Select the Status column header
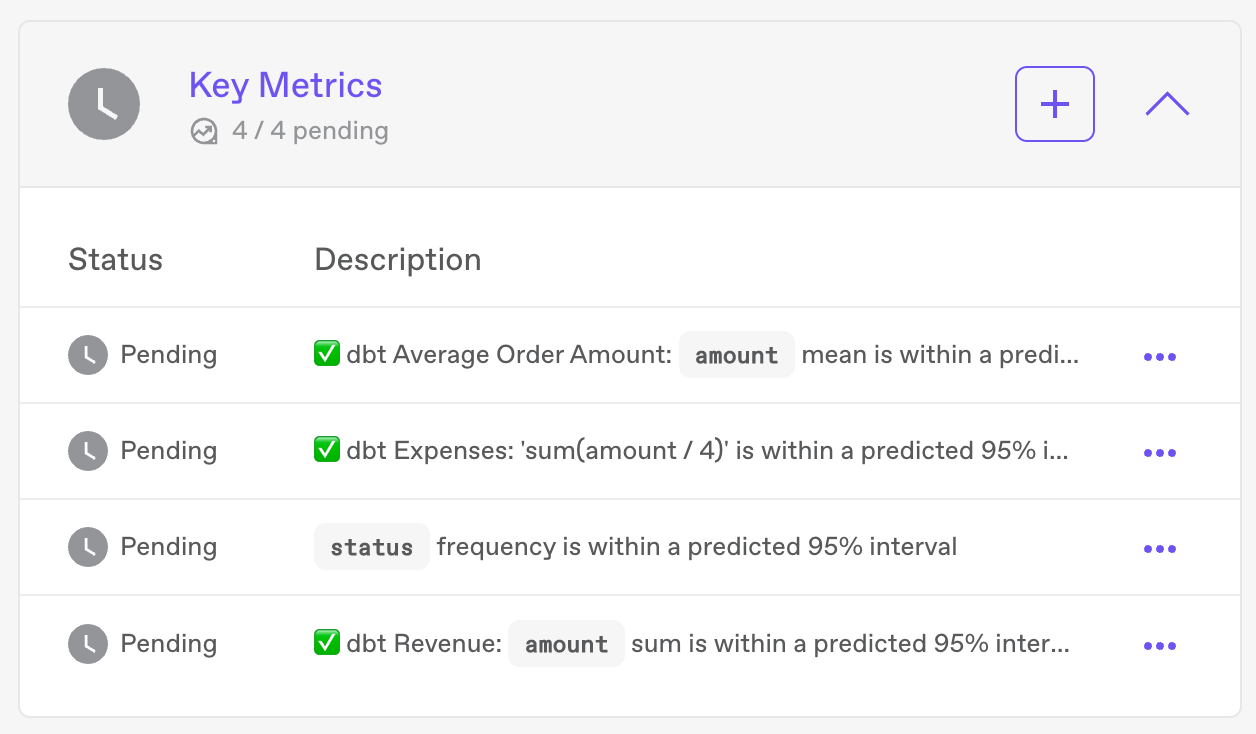The height and width of the screenshot is (734, 1256). [115, 260]
